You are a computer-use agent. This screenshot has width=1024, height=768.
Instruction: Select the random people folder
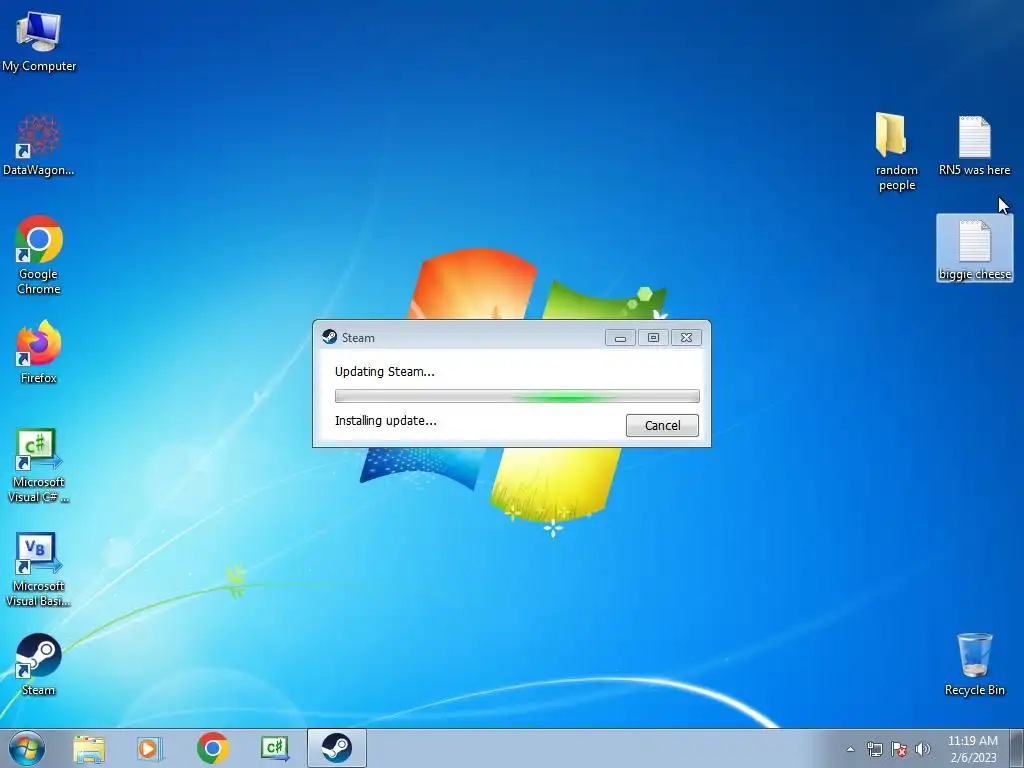897,152
